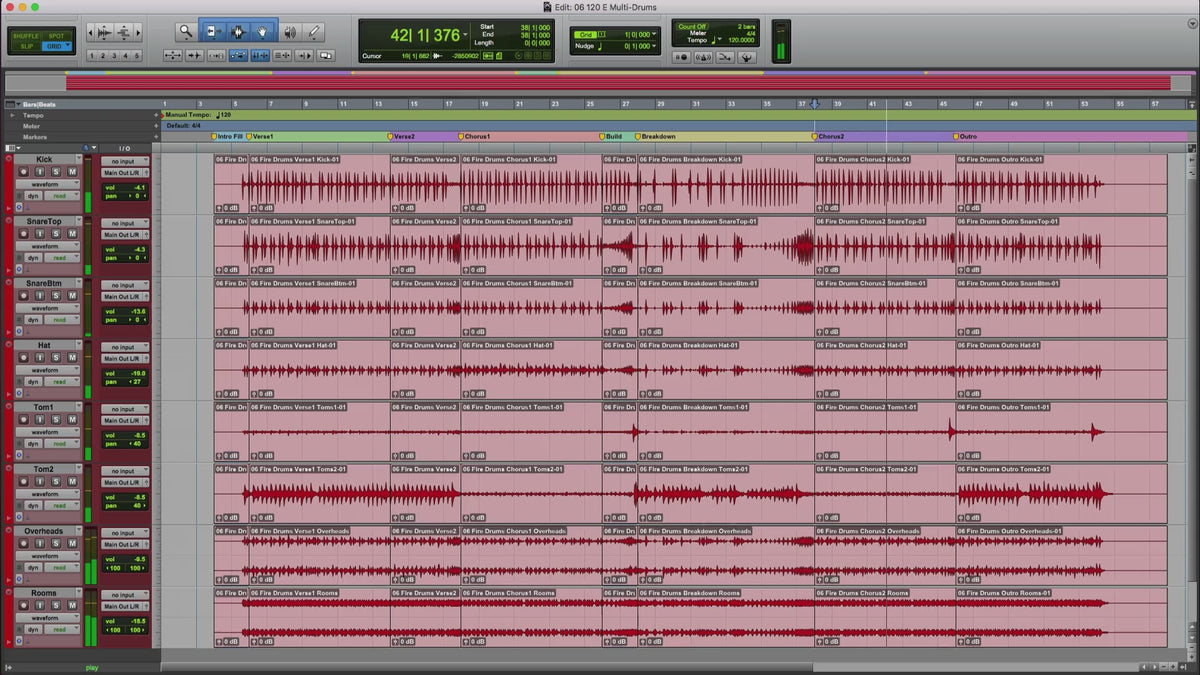
Task: Select the Grabber hand tool
Action: tap(263, 32)
